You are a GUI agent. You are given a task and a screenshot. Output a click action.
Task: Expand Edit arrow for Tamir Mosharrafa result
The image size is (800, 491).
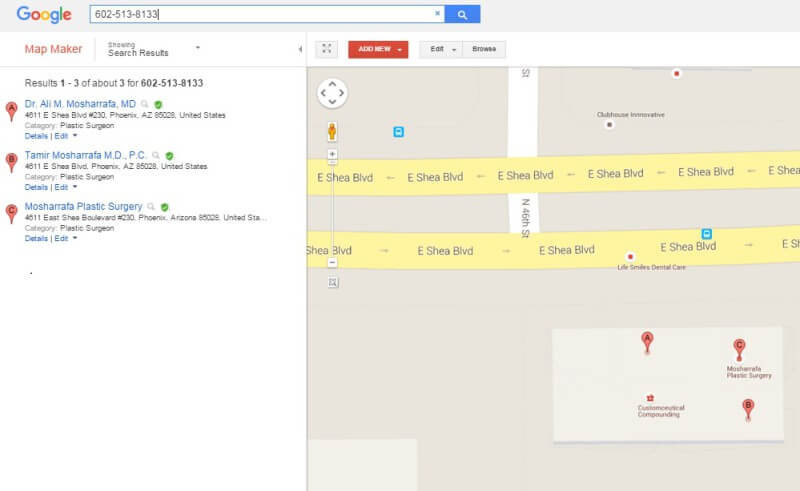[75, 187]
